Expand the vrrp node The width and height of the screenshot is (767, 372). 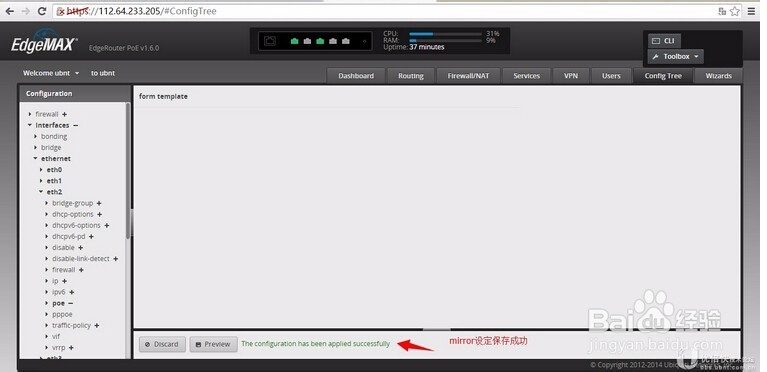pos(47,348)
